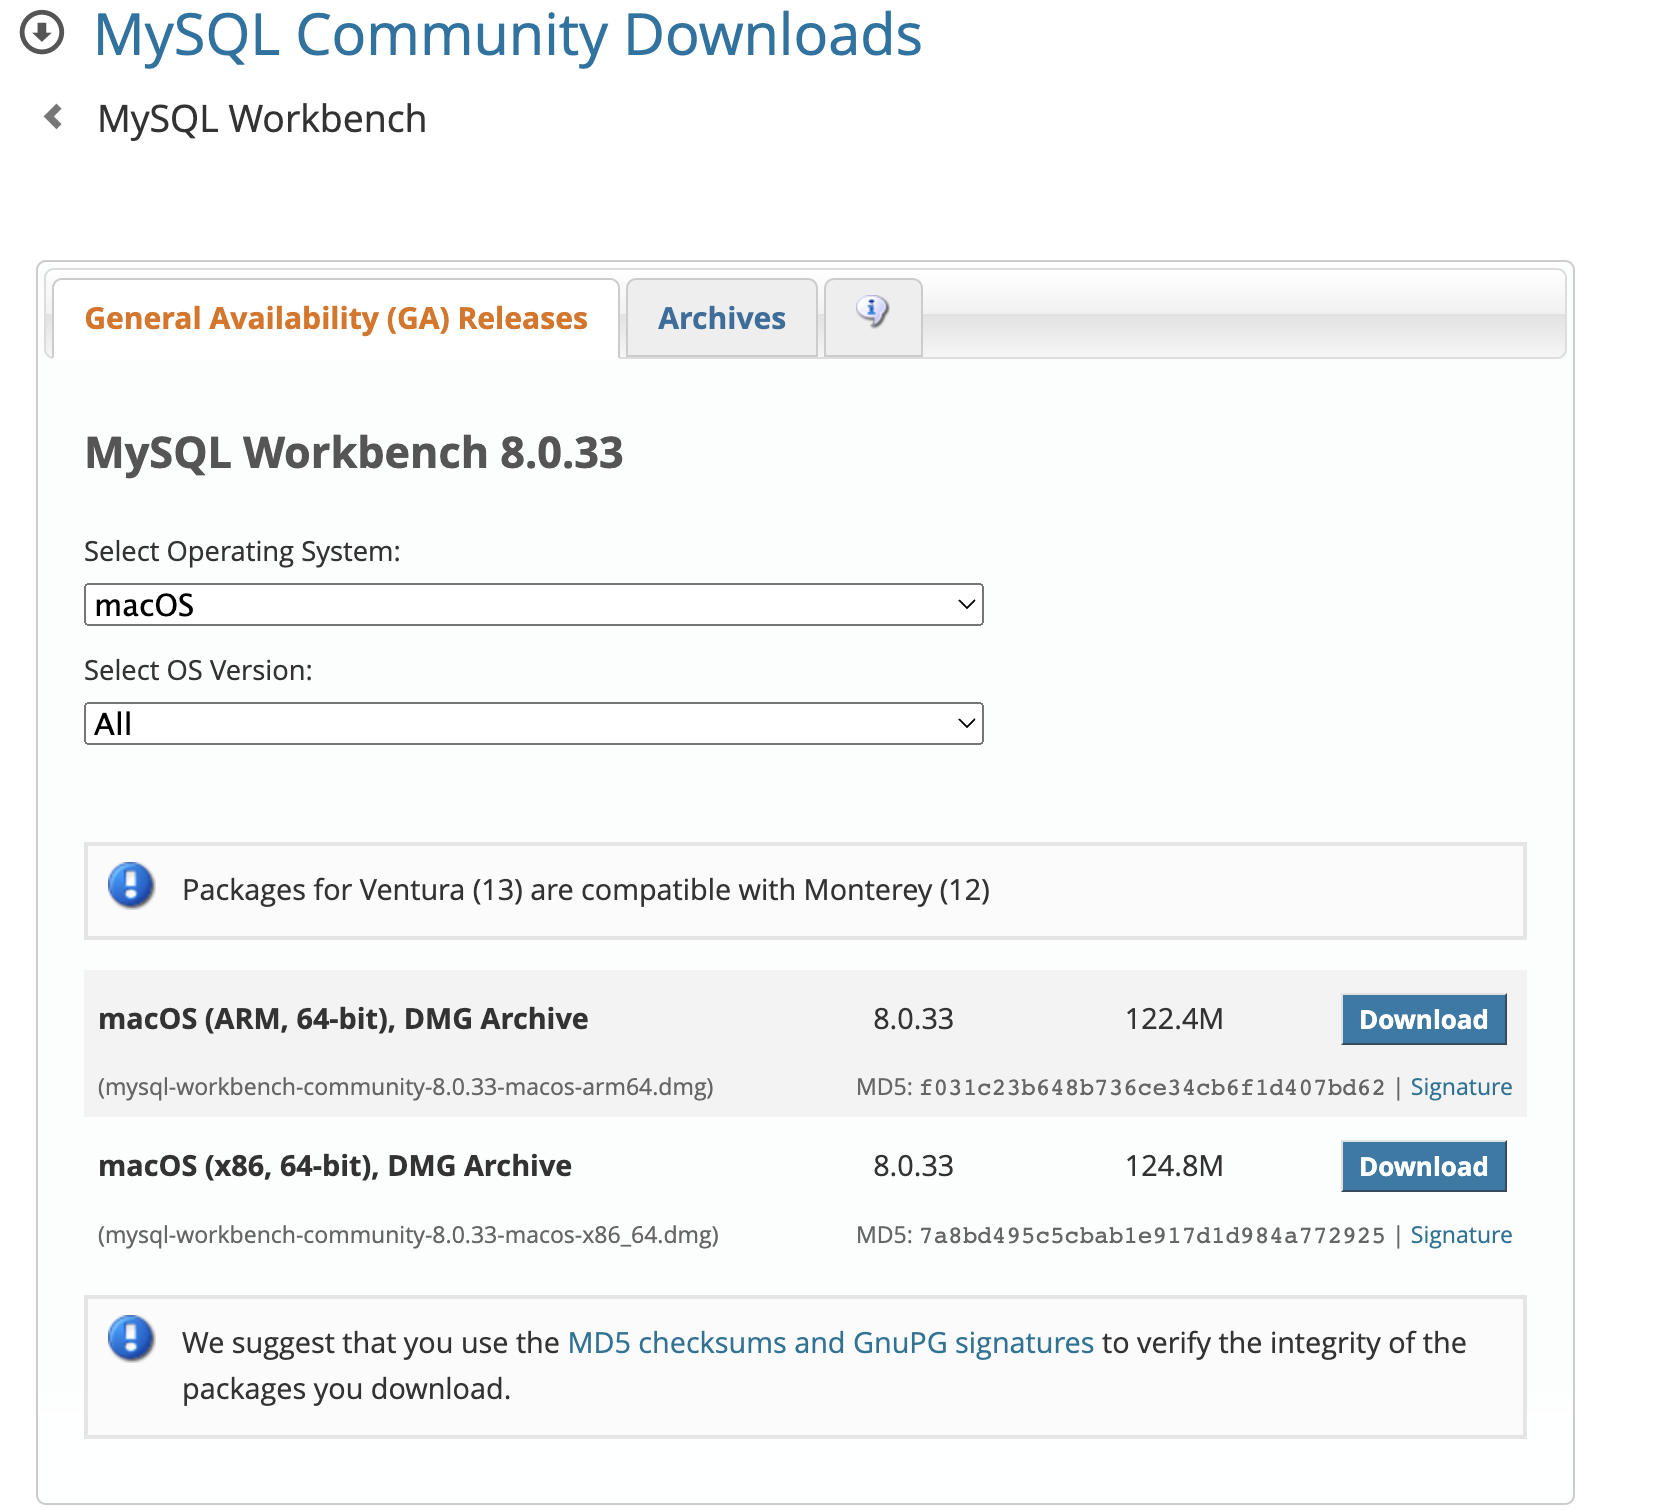Download the macOS ARM 64-bit DMG
1662x1510 pixels.
tap(1424, 1019)
